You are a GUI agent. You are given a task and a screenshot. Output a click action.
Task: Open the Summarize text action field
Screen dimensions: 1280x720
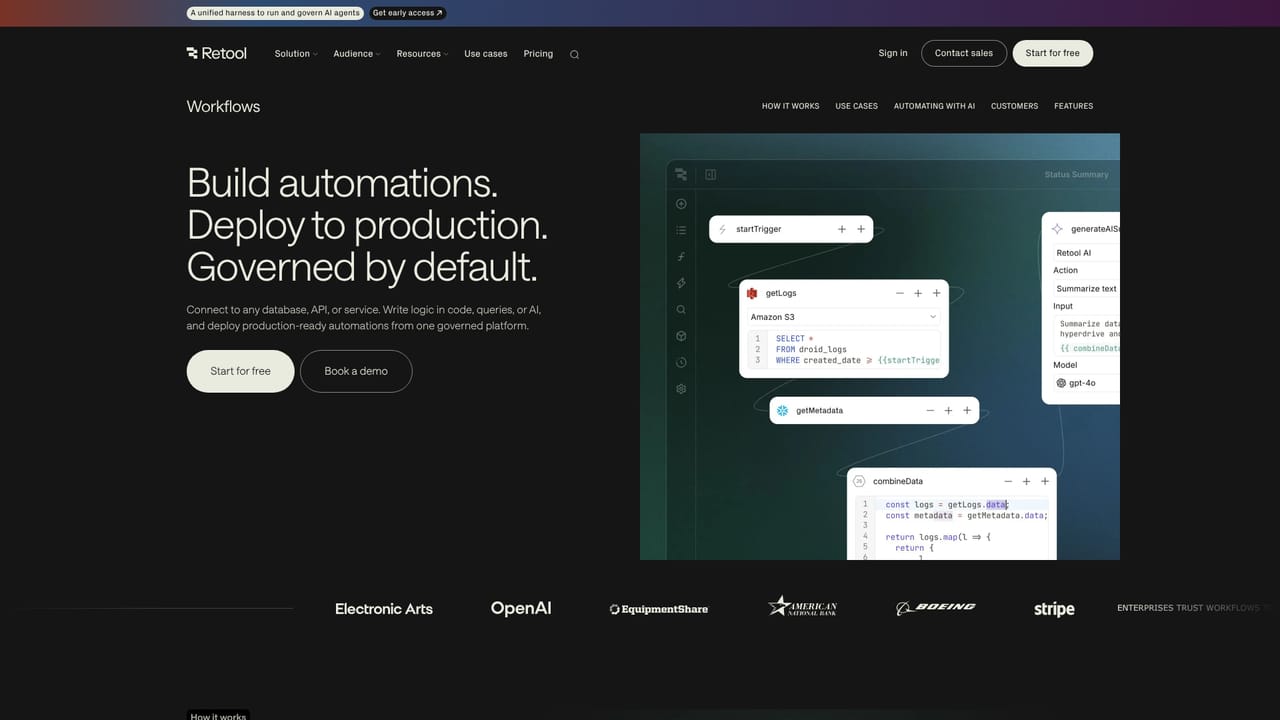click(x=1086, y=289)
